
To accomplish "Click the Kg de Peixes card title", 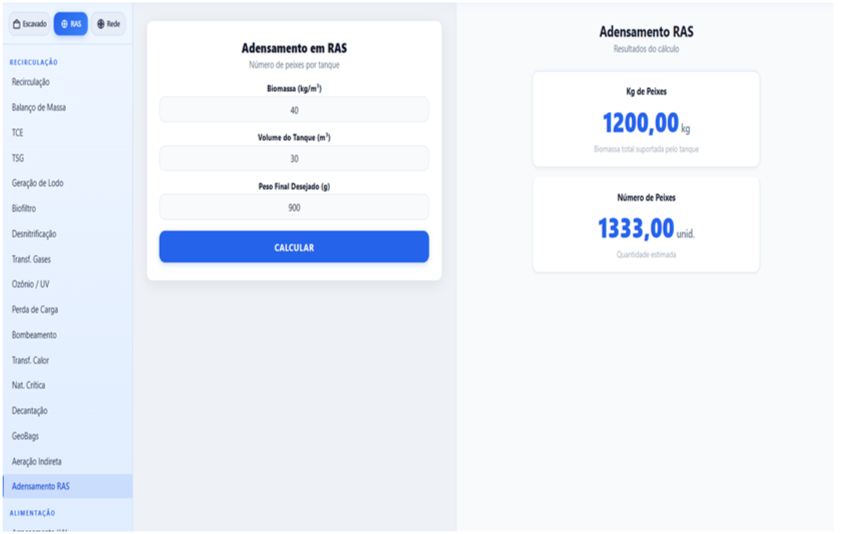I will click(x=646, y=91).
